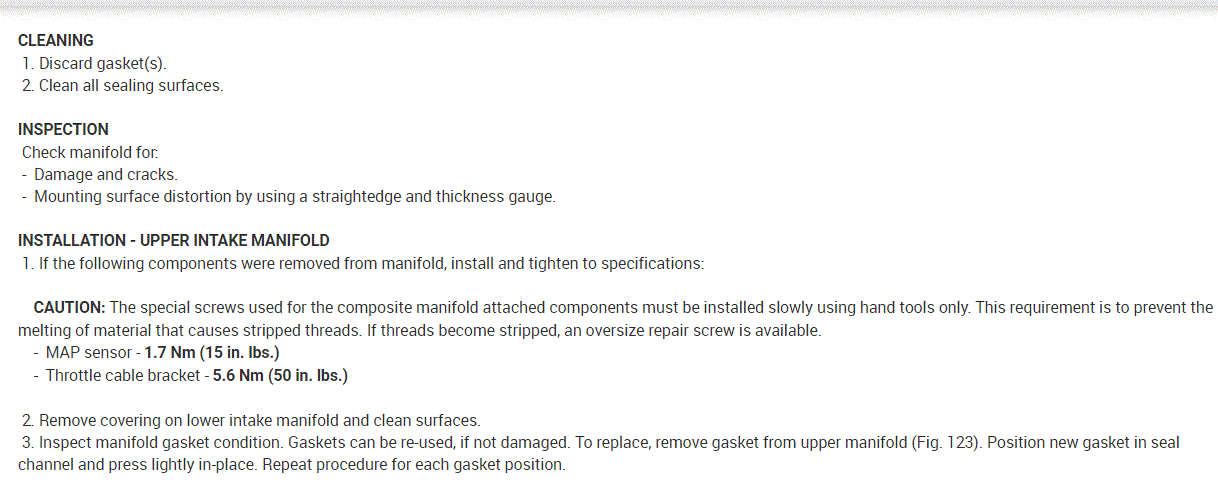Click the INSPECTION section heading
The height and width of the screenshot is (496, 1218).
tap(63, 130)
